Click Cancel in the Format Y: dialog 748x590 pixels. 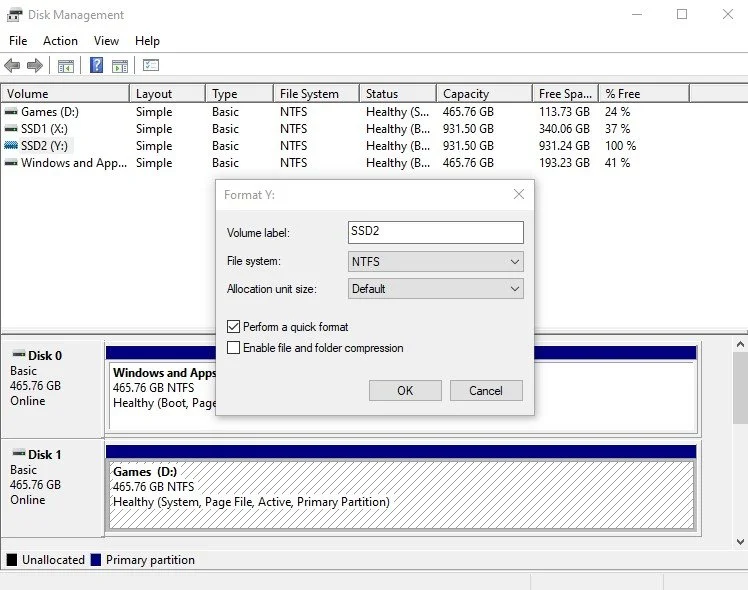pyautogui.click(x=486, y=391)
